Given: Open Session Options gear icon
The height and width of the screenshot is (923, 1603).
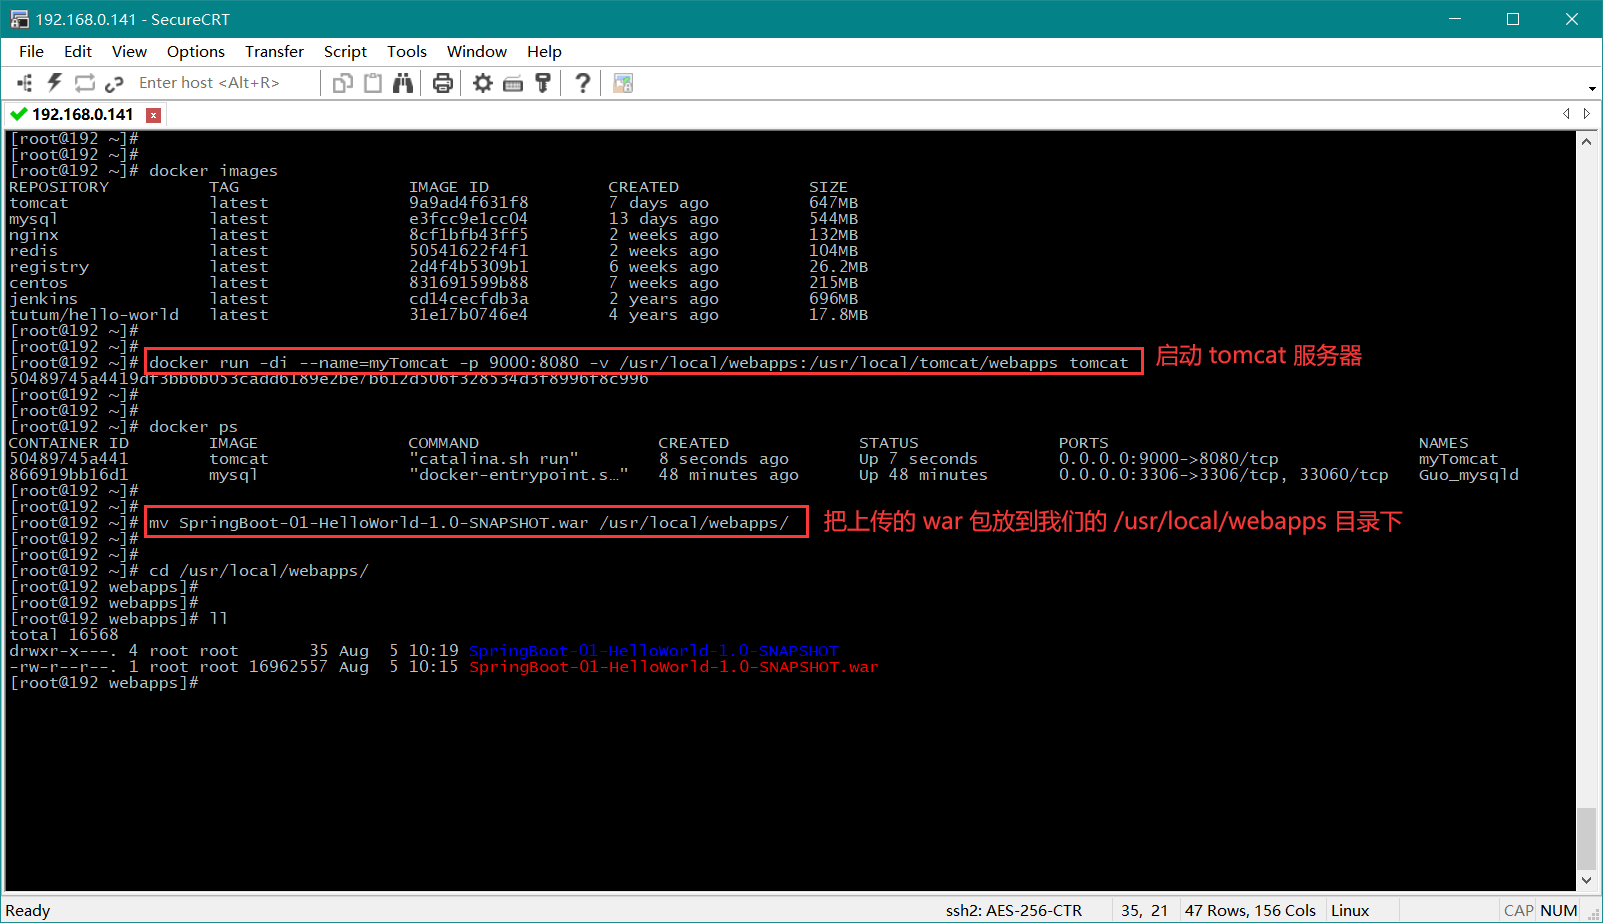Looking at the screenshot, I should click(x=483, y=83).
